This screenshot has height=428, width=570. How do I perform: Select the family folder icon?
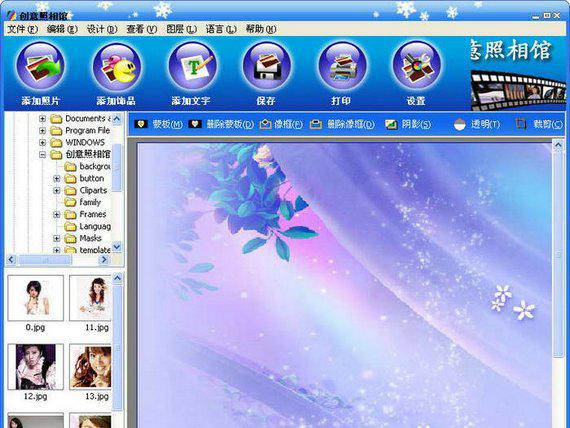coord(70,202)
